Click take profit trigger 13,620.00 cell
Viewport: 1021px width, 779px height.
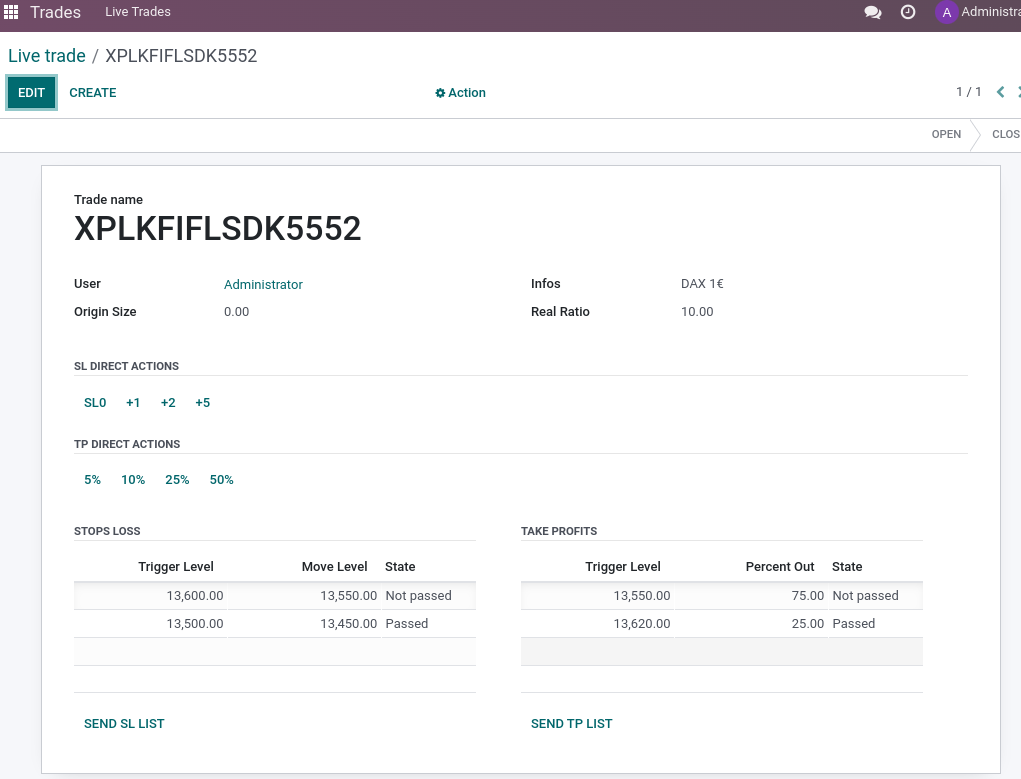tap(597, 623)
